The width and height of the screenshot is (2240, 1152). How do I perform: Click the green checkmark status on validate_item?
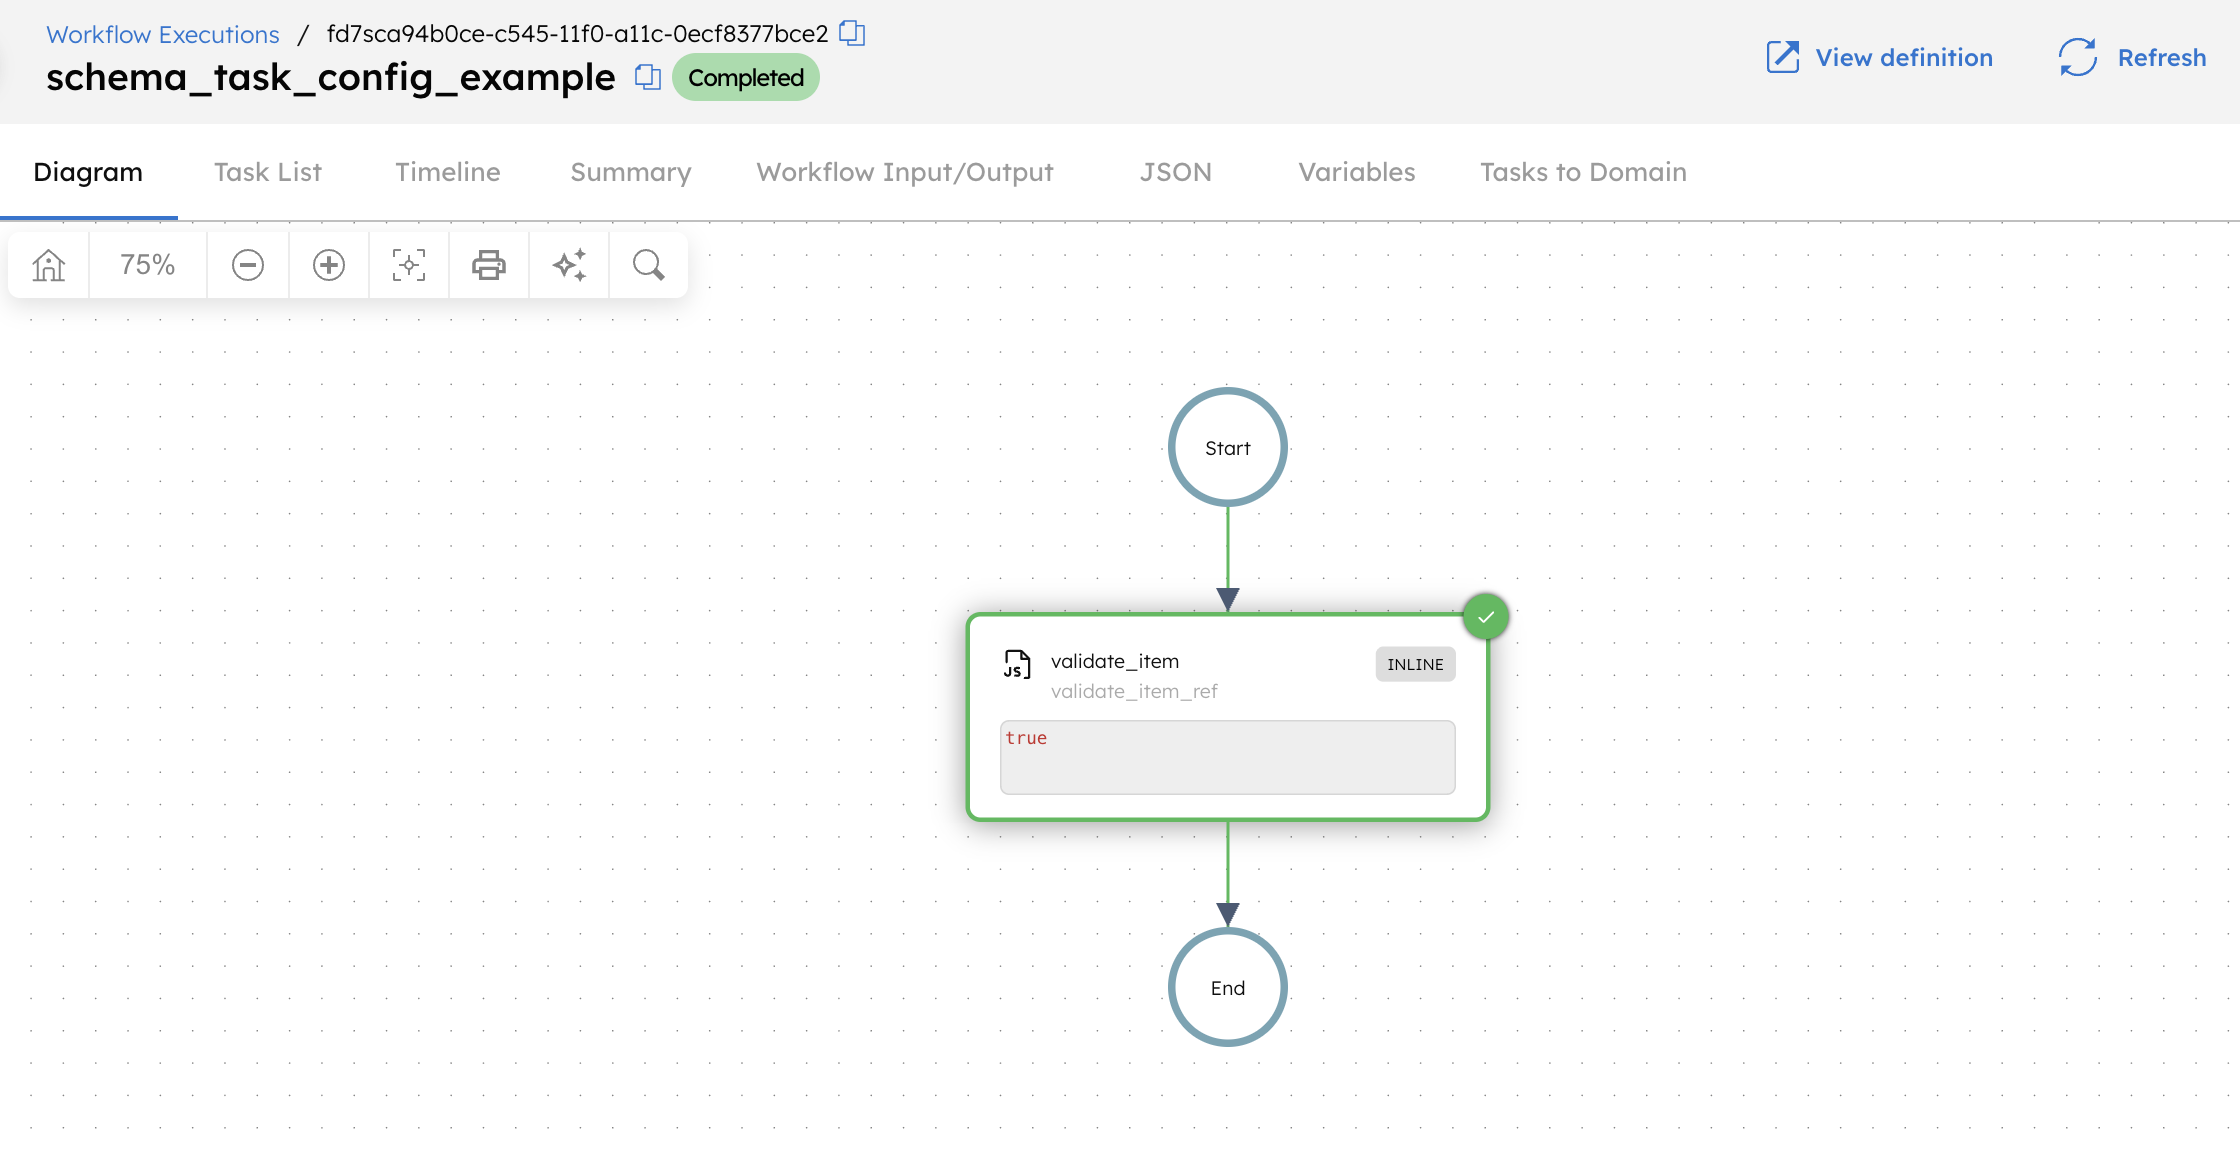click(1486, 616)
